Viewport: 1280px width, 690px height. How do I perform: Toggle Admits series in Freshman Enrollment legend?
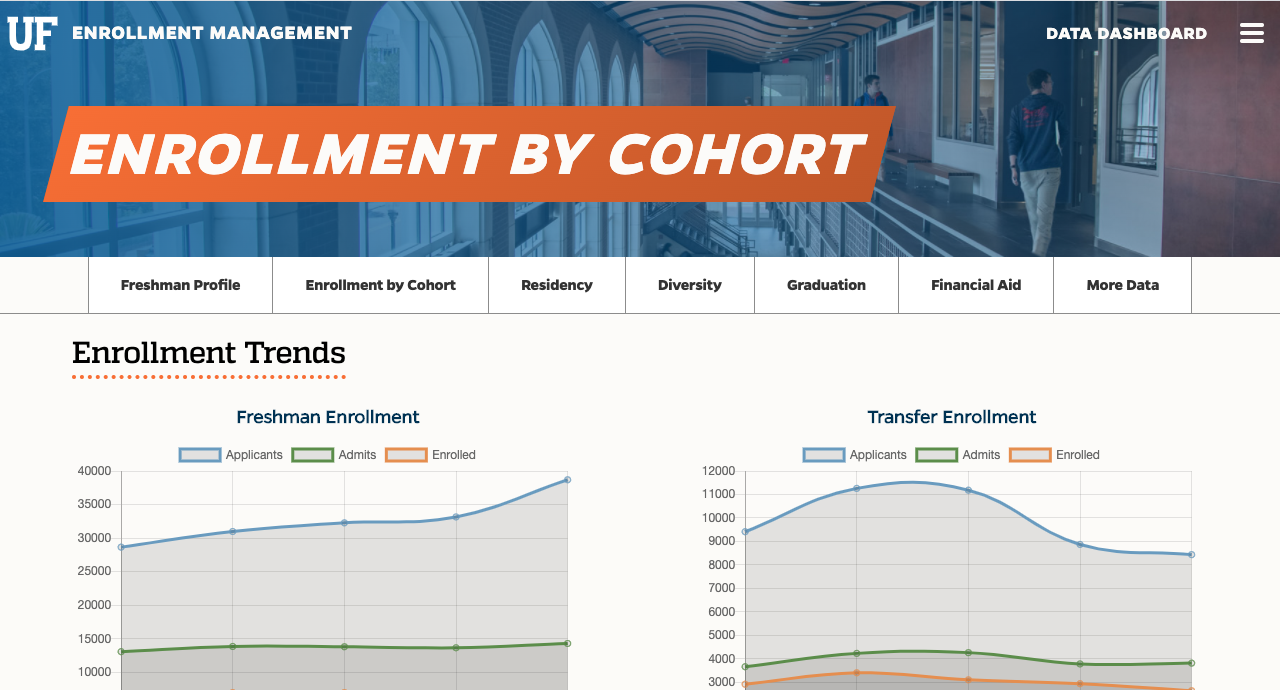coord(334,455)
